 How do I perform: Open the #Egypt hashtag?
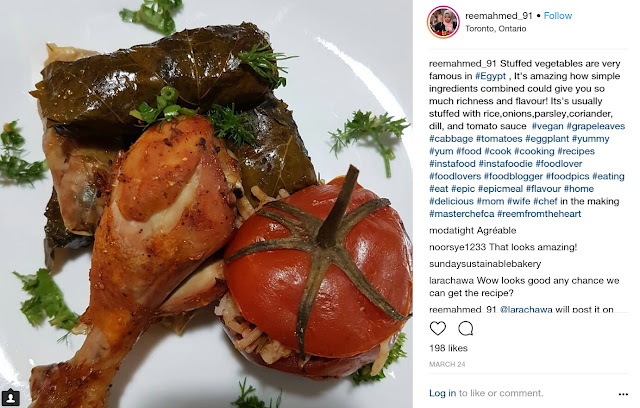coord(490,76)
